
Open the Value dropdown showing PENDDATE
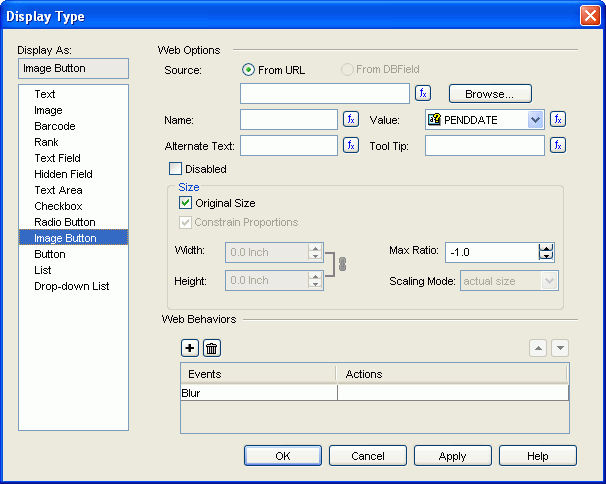point(535,119)
